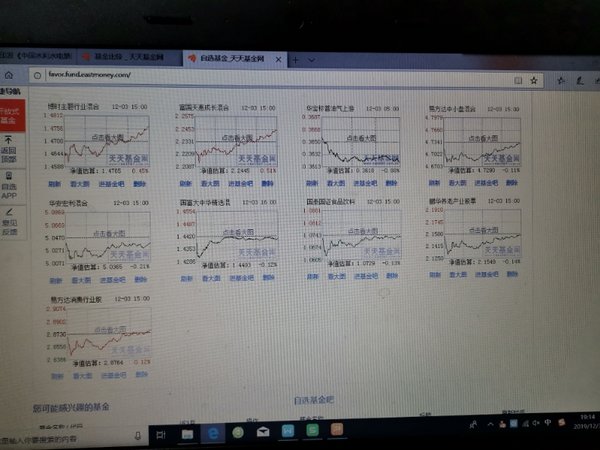Click 刷新 under 富国天惠成长混合
Screen dimensions: 600x450
coord(186,184)
